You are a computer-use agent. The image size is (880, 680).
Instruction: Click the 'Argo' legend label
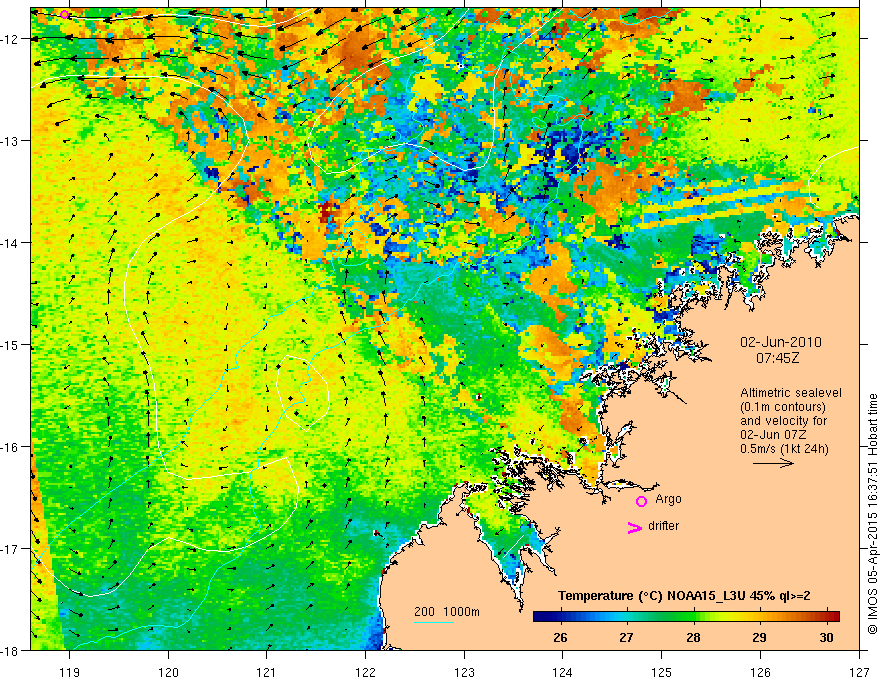(x=668, y=499)
